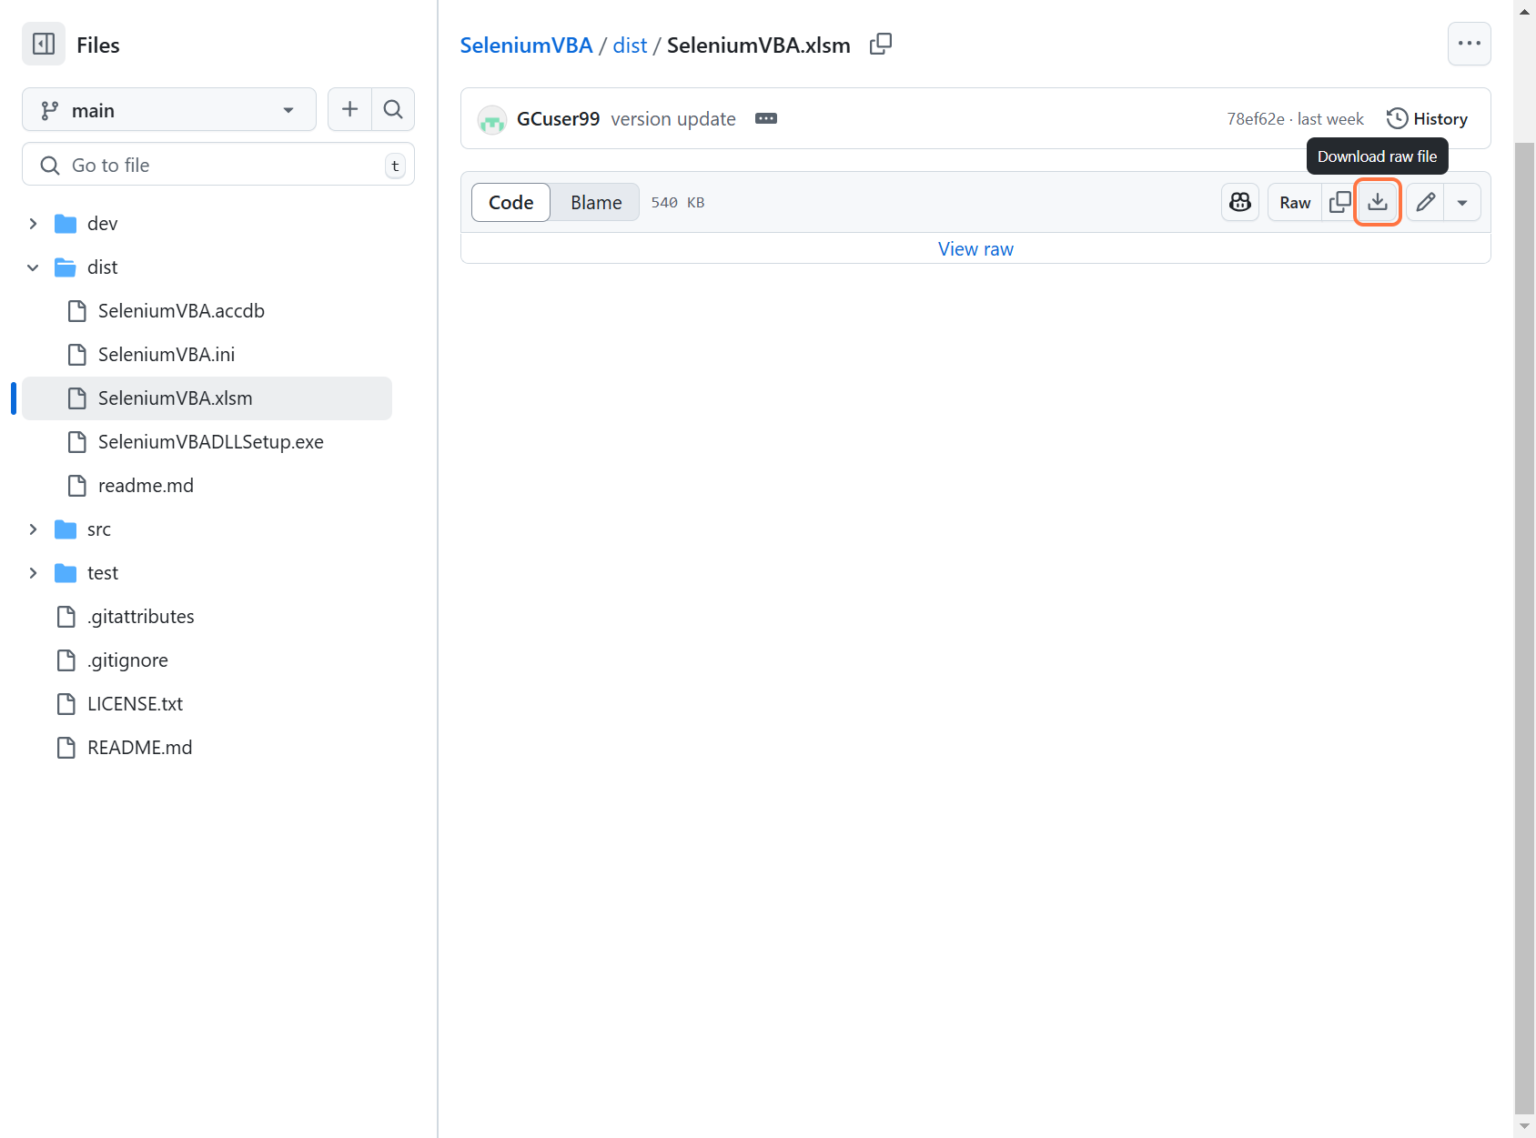
Task: Open the edit options dropdown arrow
Action: click(1462, 202)
